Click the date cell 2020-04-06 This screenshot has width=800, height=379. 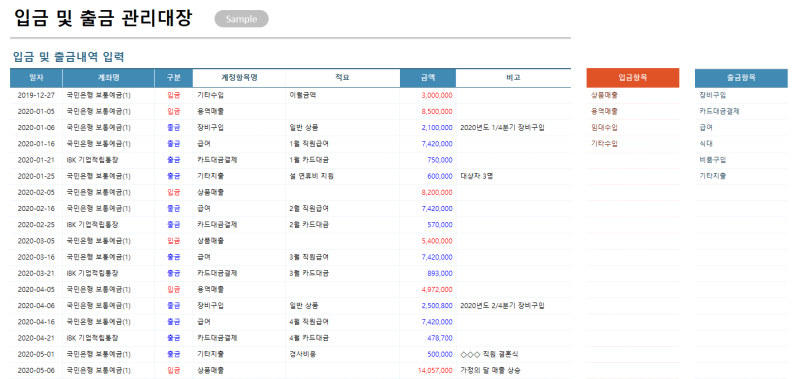pos(36,306)
